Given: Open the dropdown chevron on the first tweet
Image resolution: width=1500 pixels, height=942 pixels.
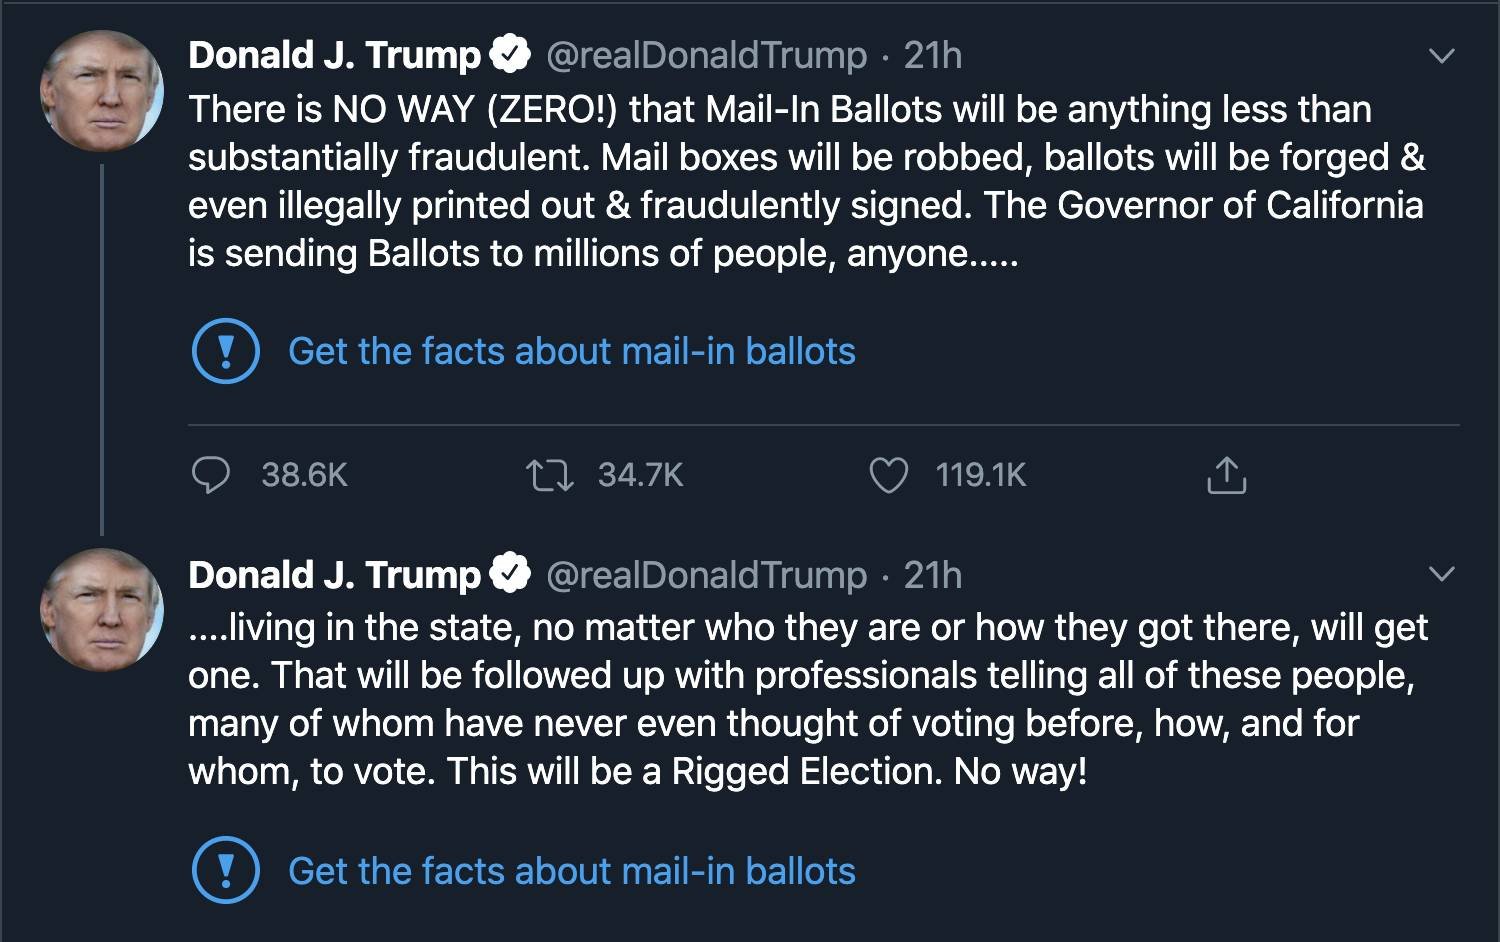Looking at the screenshot, I should coord(1440,57).
